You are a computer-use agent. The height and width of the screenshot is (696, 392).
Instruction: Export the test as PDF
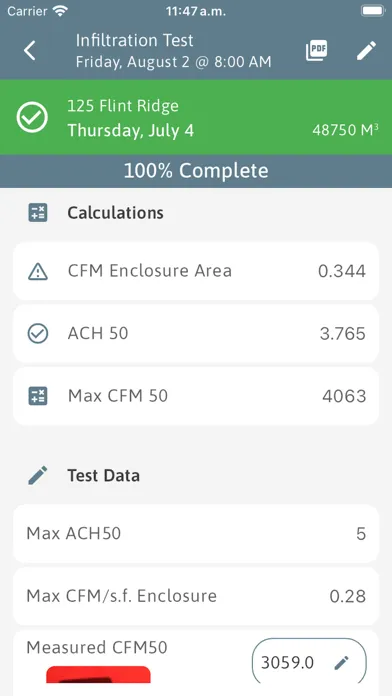(317, 51)
